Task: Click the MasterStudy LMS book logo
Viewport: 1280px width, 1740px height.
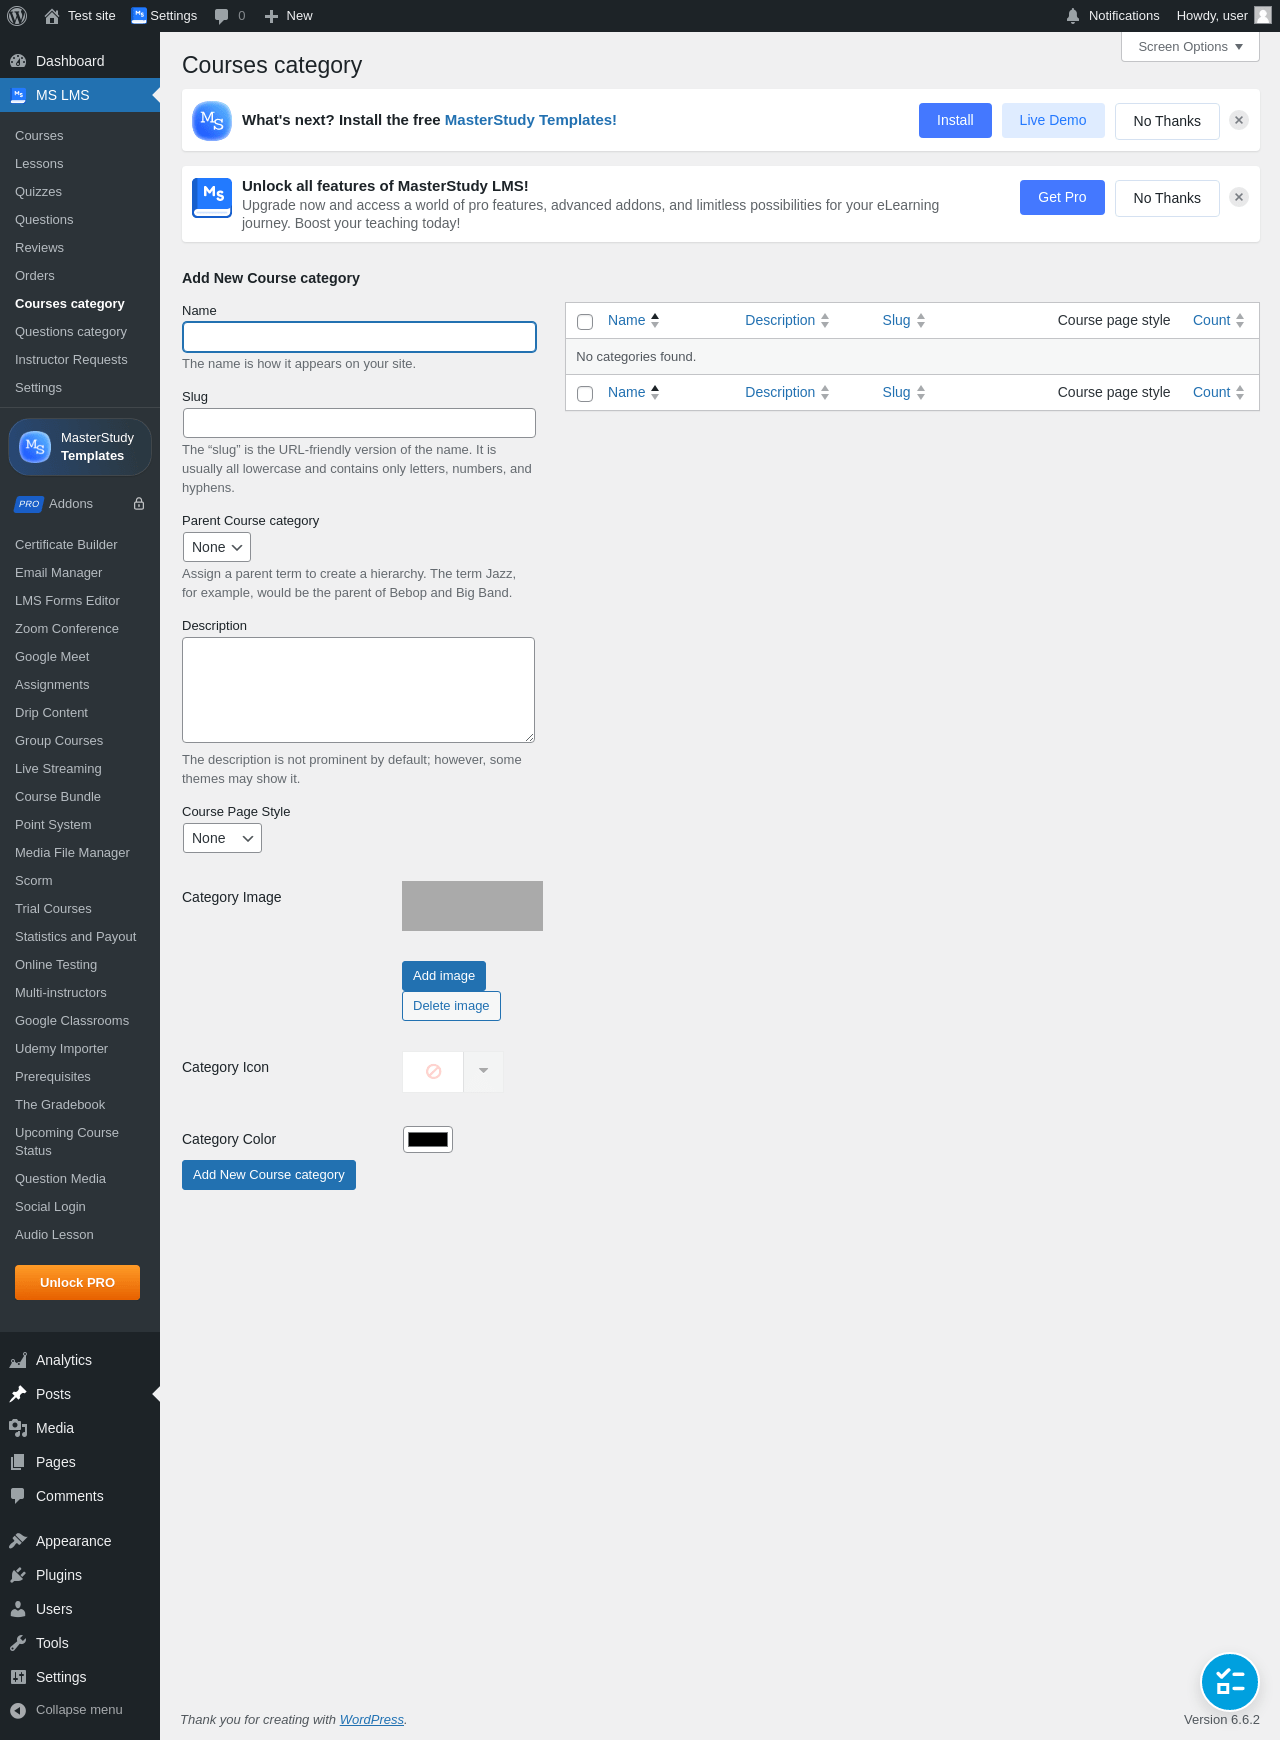Action: 212,197
